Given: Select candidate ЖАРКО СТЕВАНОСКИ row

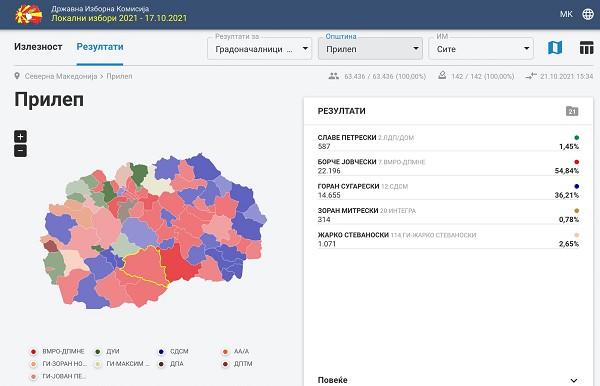Looking at the screenshot, I should coord(448,239).
